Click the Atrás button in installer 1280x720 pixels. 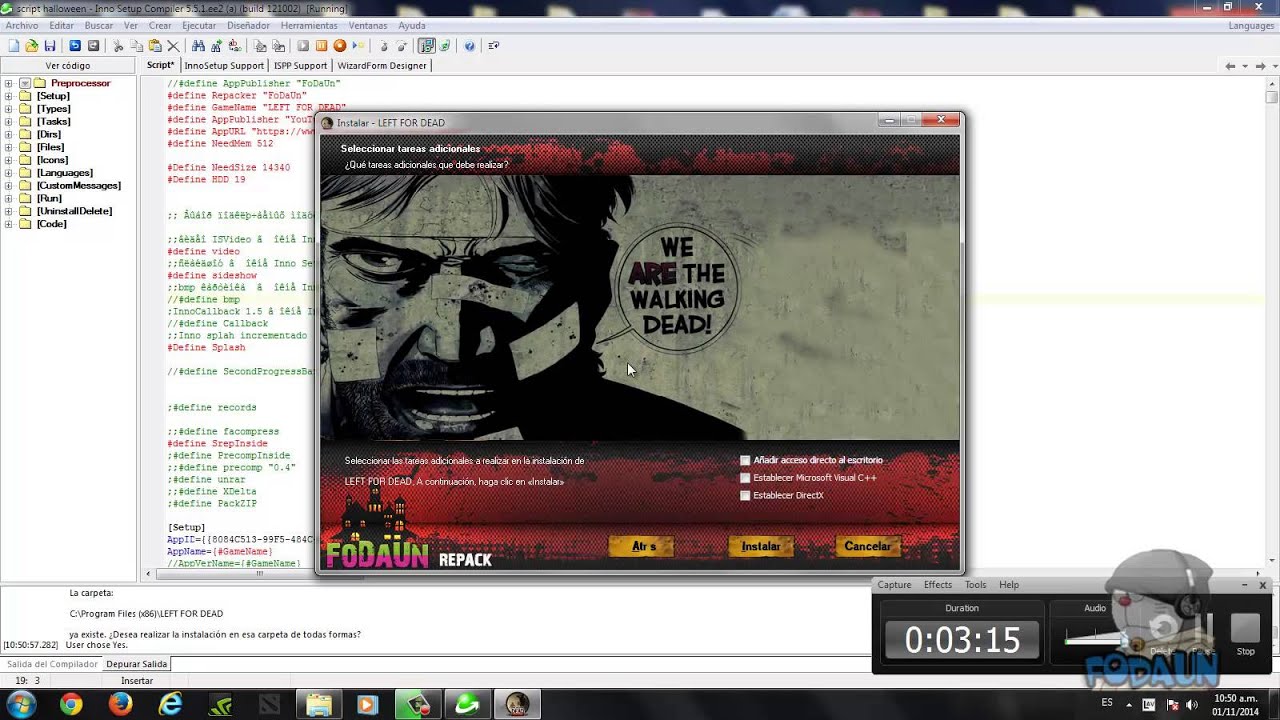coord(642,546)
